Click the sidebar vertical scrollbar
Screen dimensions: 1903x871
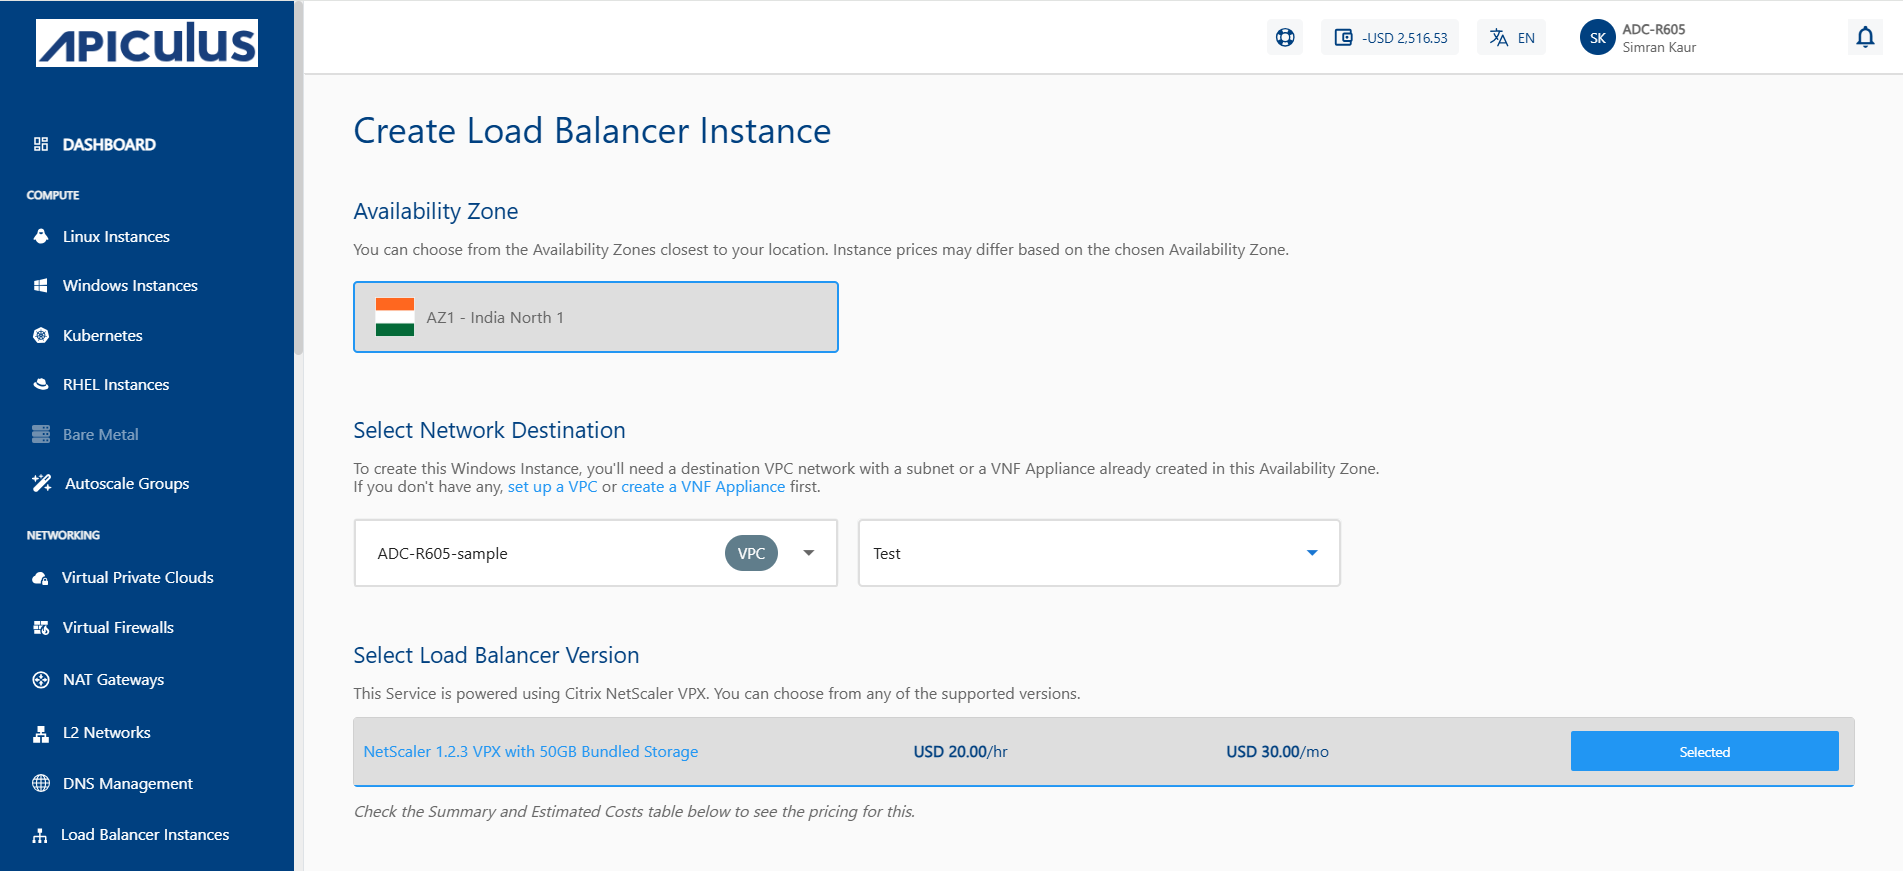pyautogui.click(x=298, y=180)
